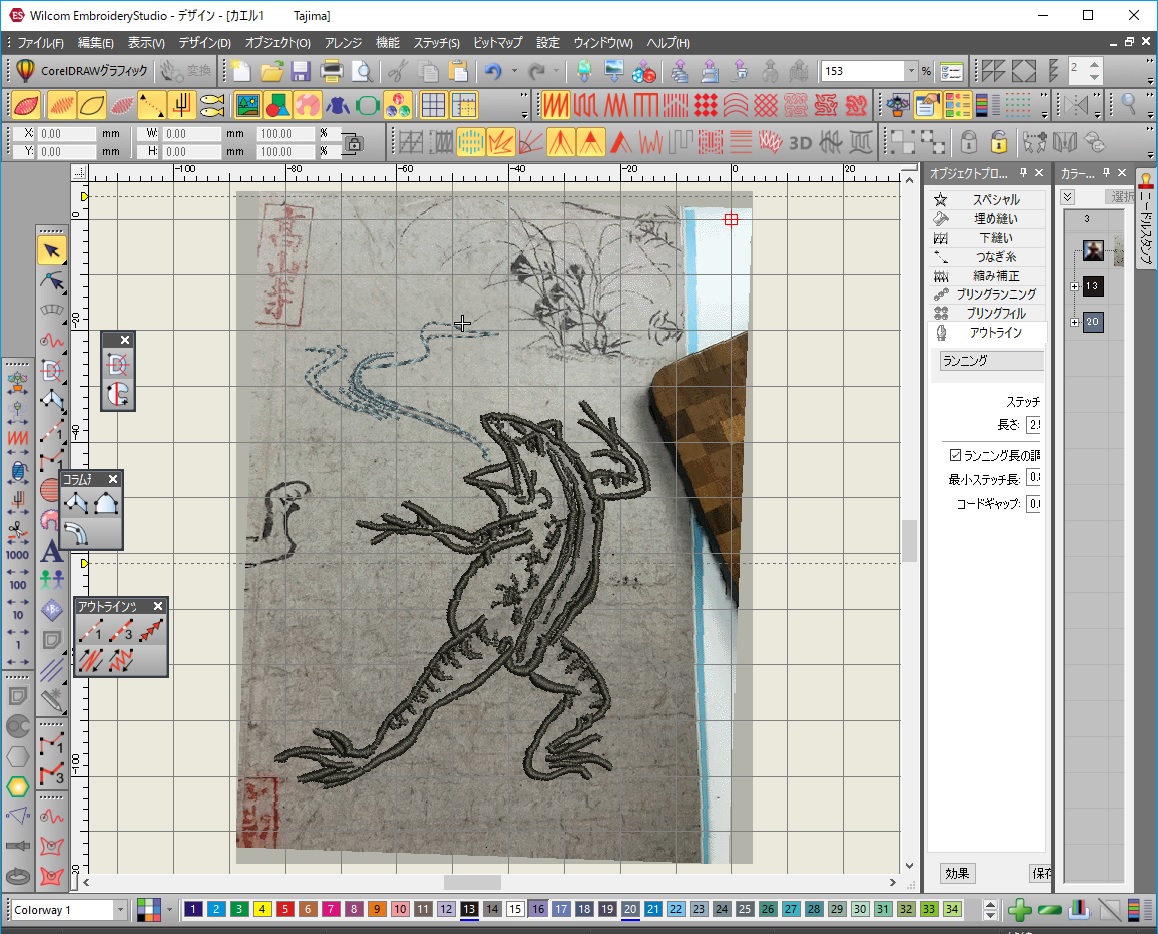The height and width of the screenshot is (934, 1158).
Task: Select palette color 5 red swatch
Action: (285, 909)
